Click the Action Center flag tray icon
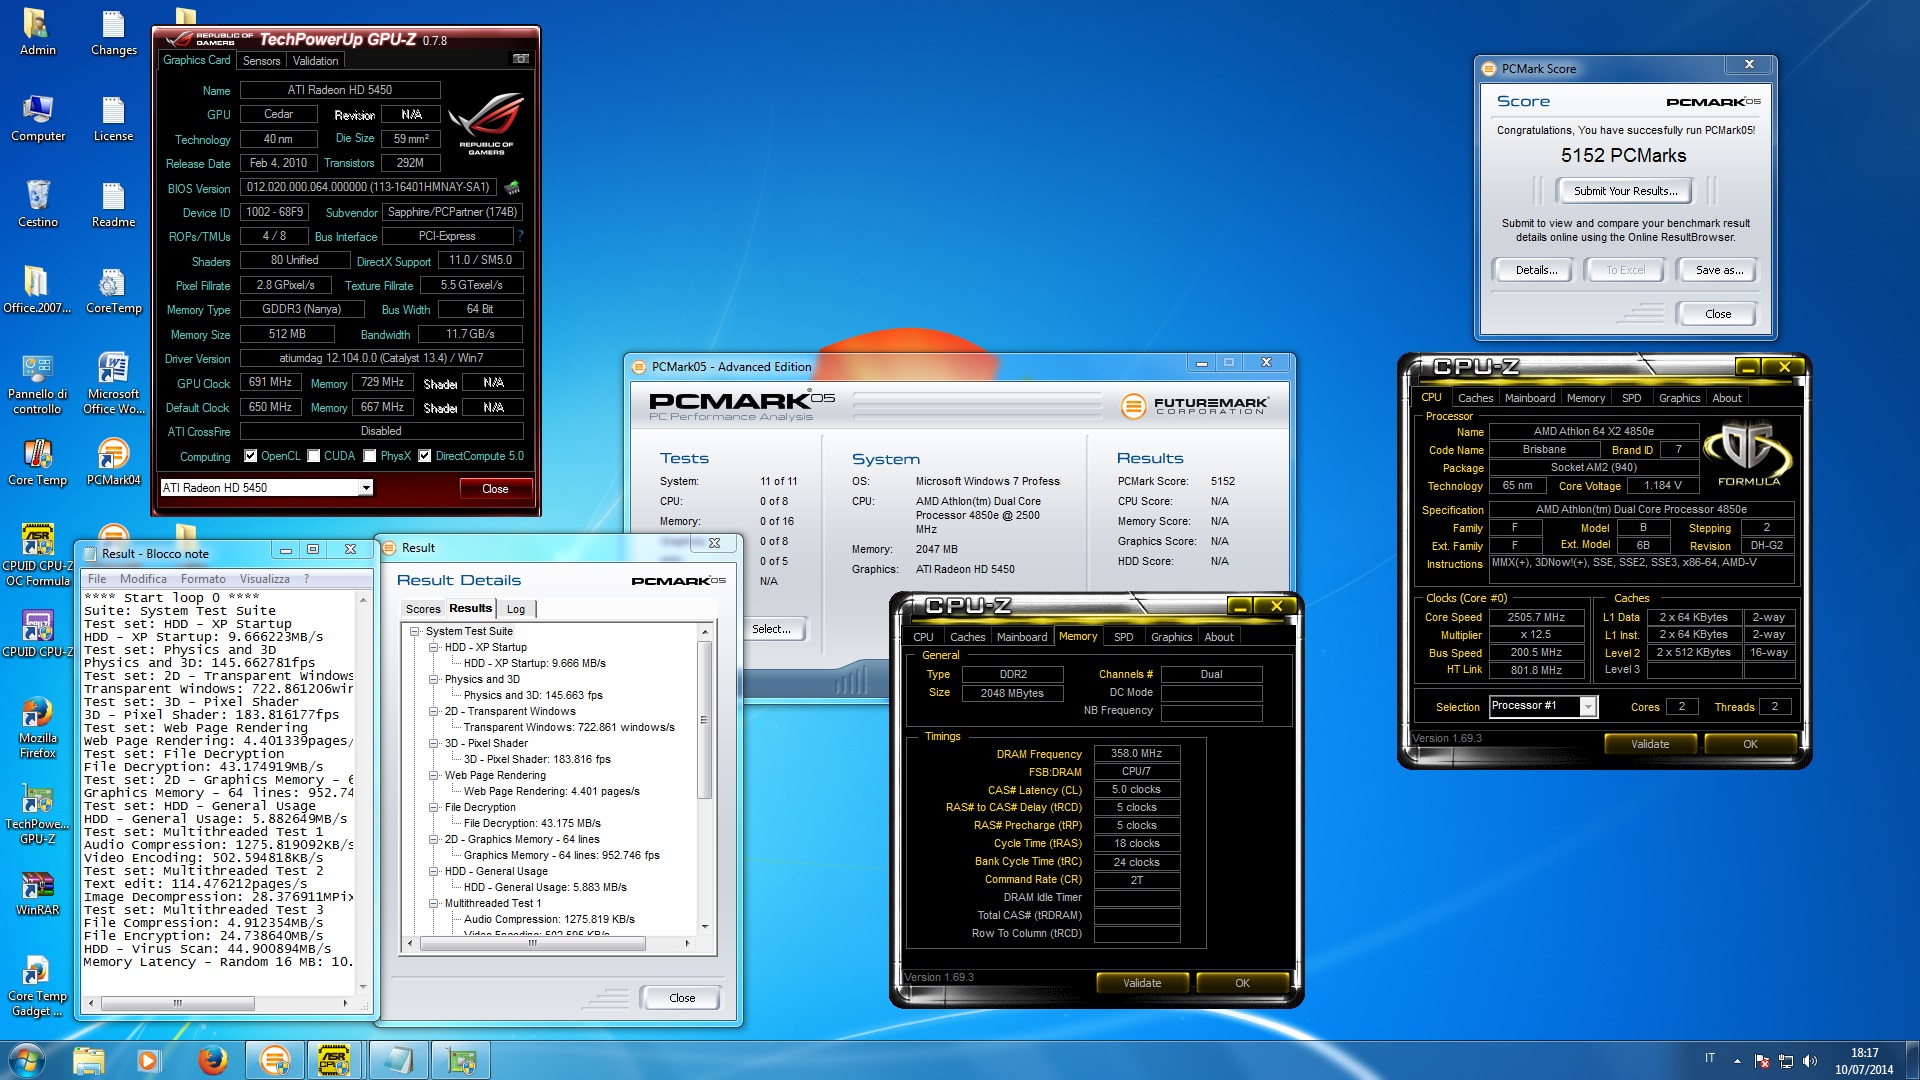This screenshot has width=1920, height=1080. click(1762, 1061)
